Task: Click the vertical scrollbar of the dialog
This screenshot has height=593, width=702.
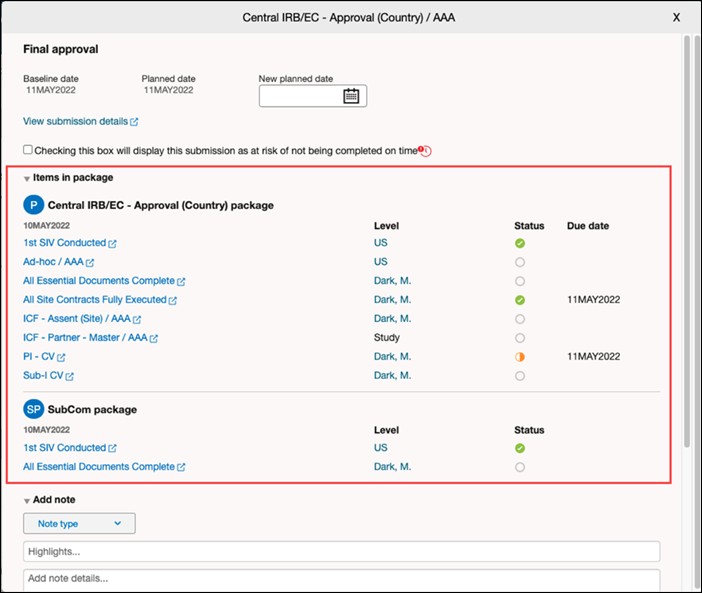Action: pos(687,242)
